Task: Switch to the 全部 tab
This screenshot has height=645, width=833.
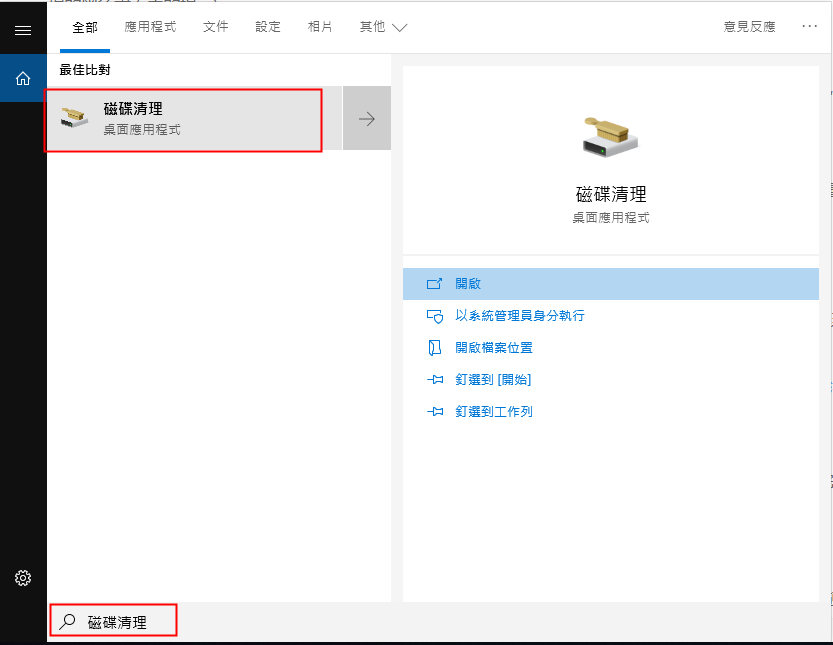Action: 85,27
